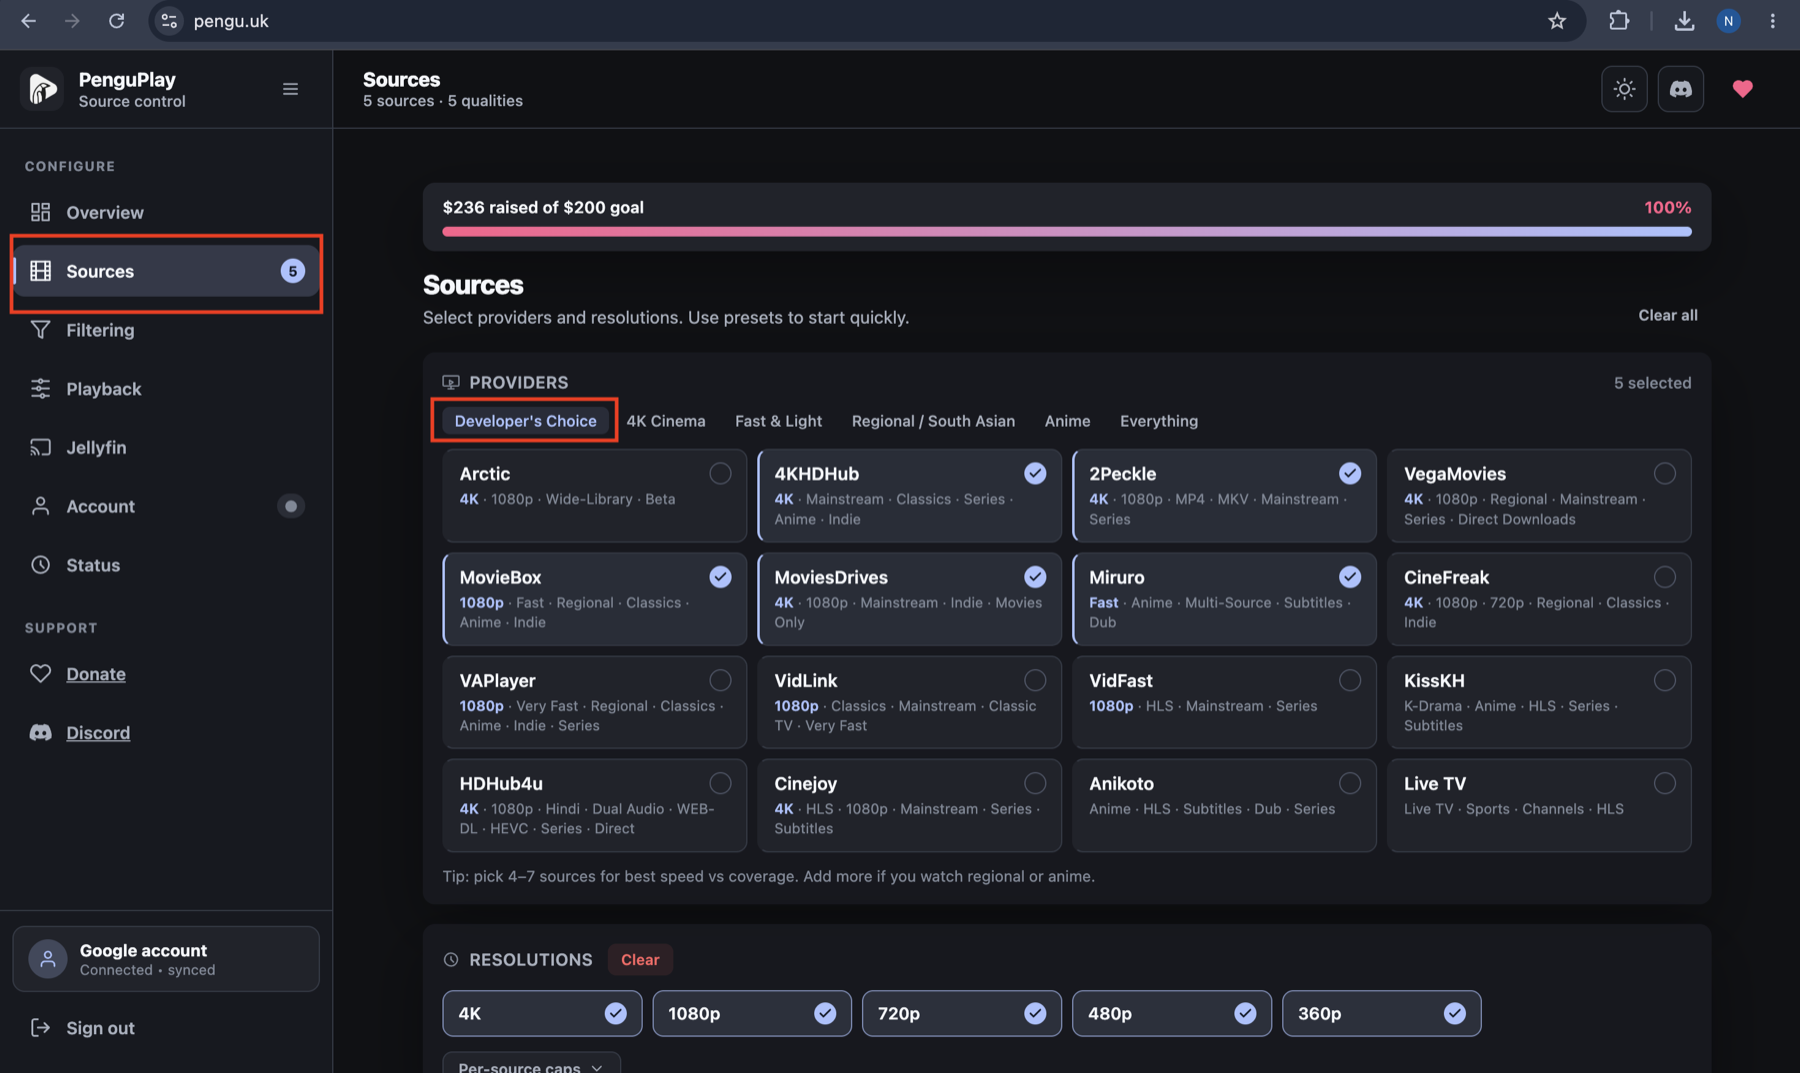Open Discord via header icon button
1800x1073 pixels.
(x=1680, y=89)
